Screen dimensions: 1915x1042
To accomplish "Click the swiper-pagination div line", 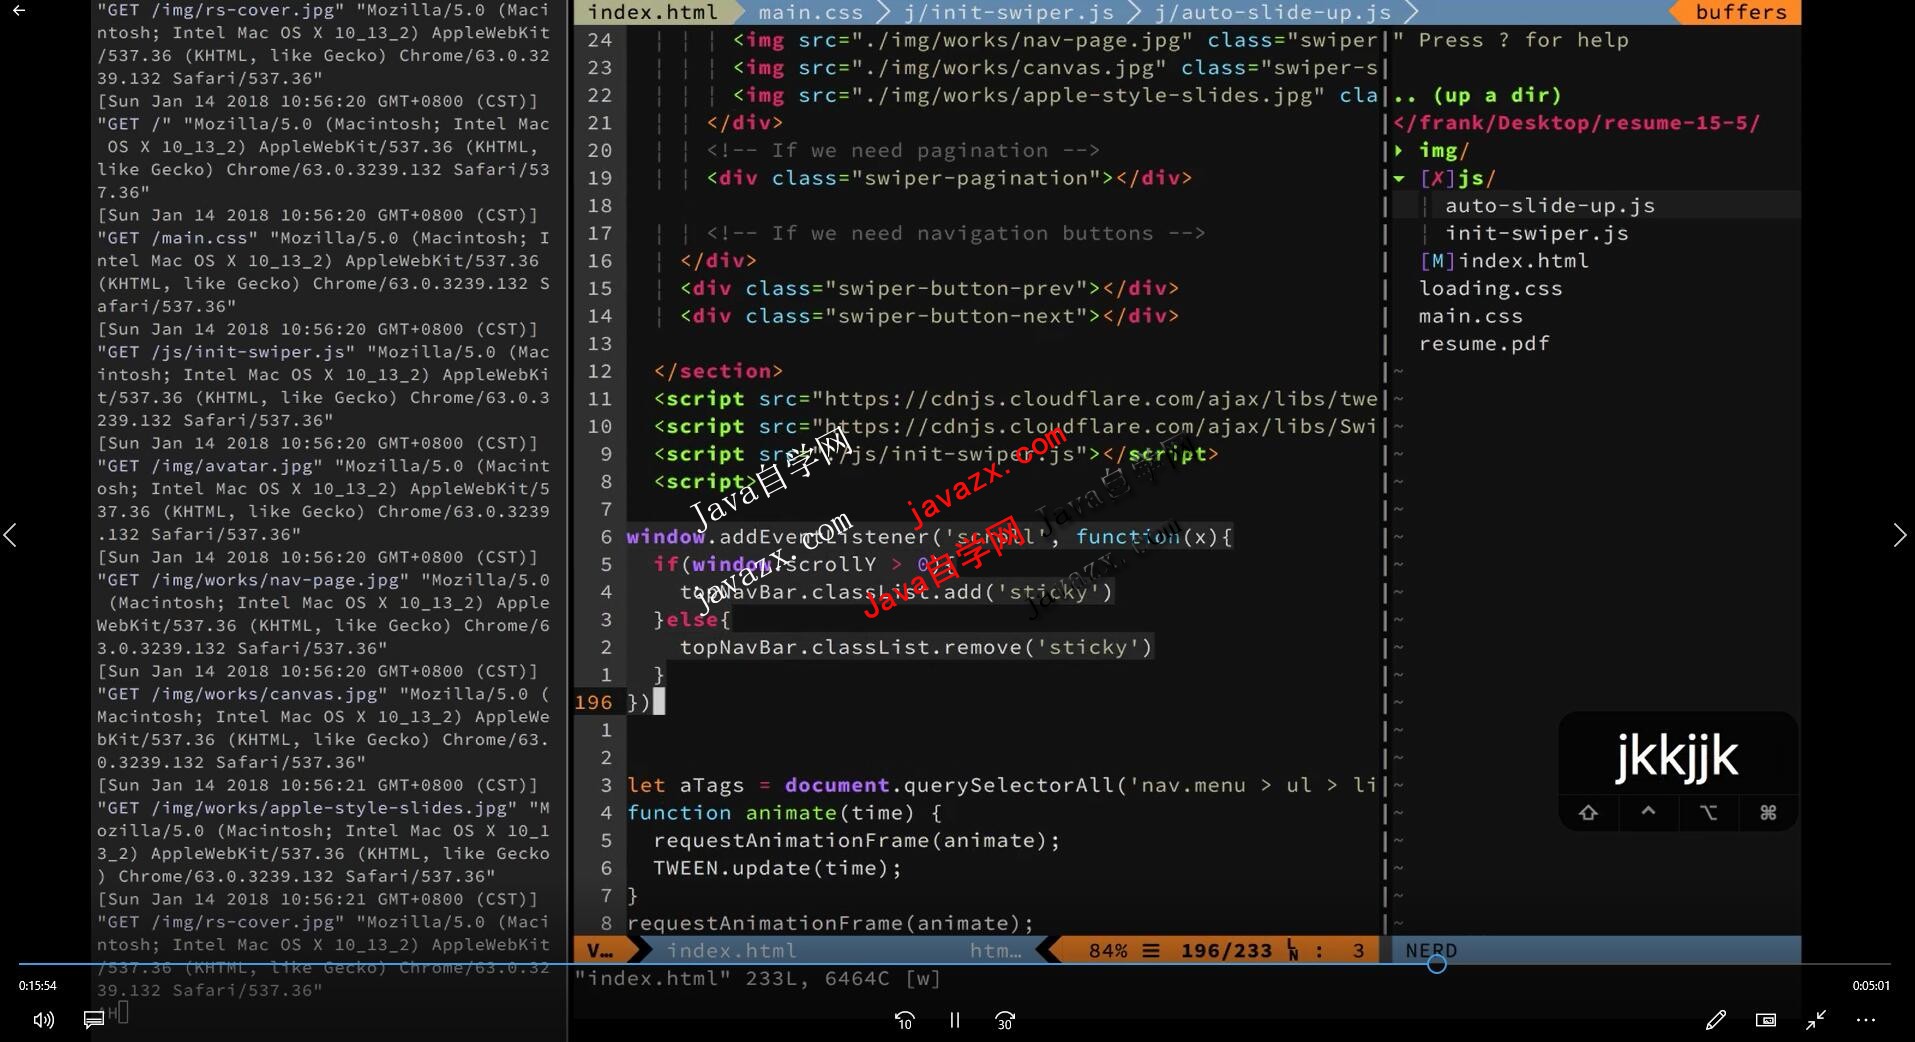I will click(x=949, y=178).
